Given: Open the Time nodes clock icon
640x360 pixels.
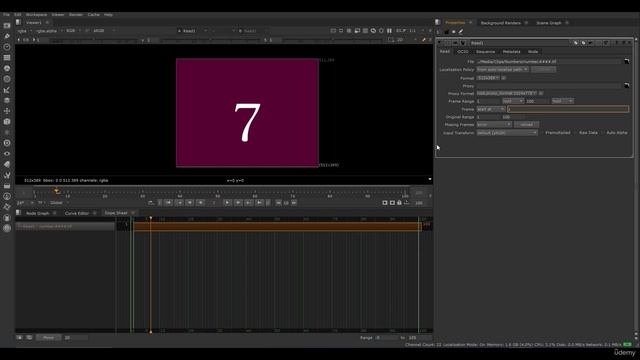Looking at the screenshot, I should 7,47.
